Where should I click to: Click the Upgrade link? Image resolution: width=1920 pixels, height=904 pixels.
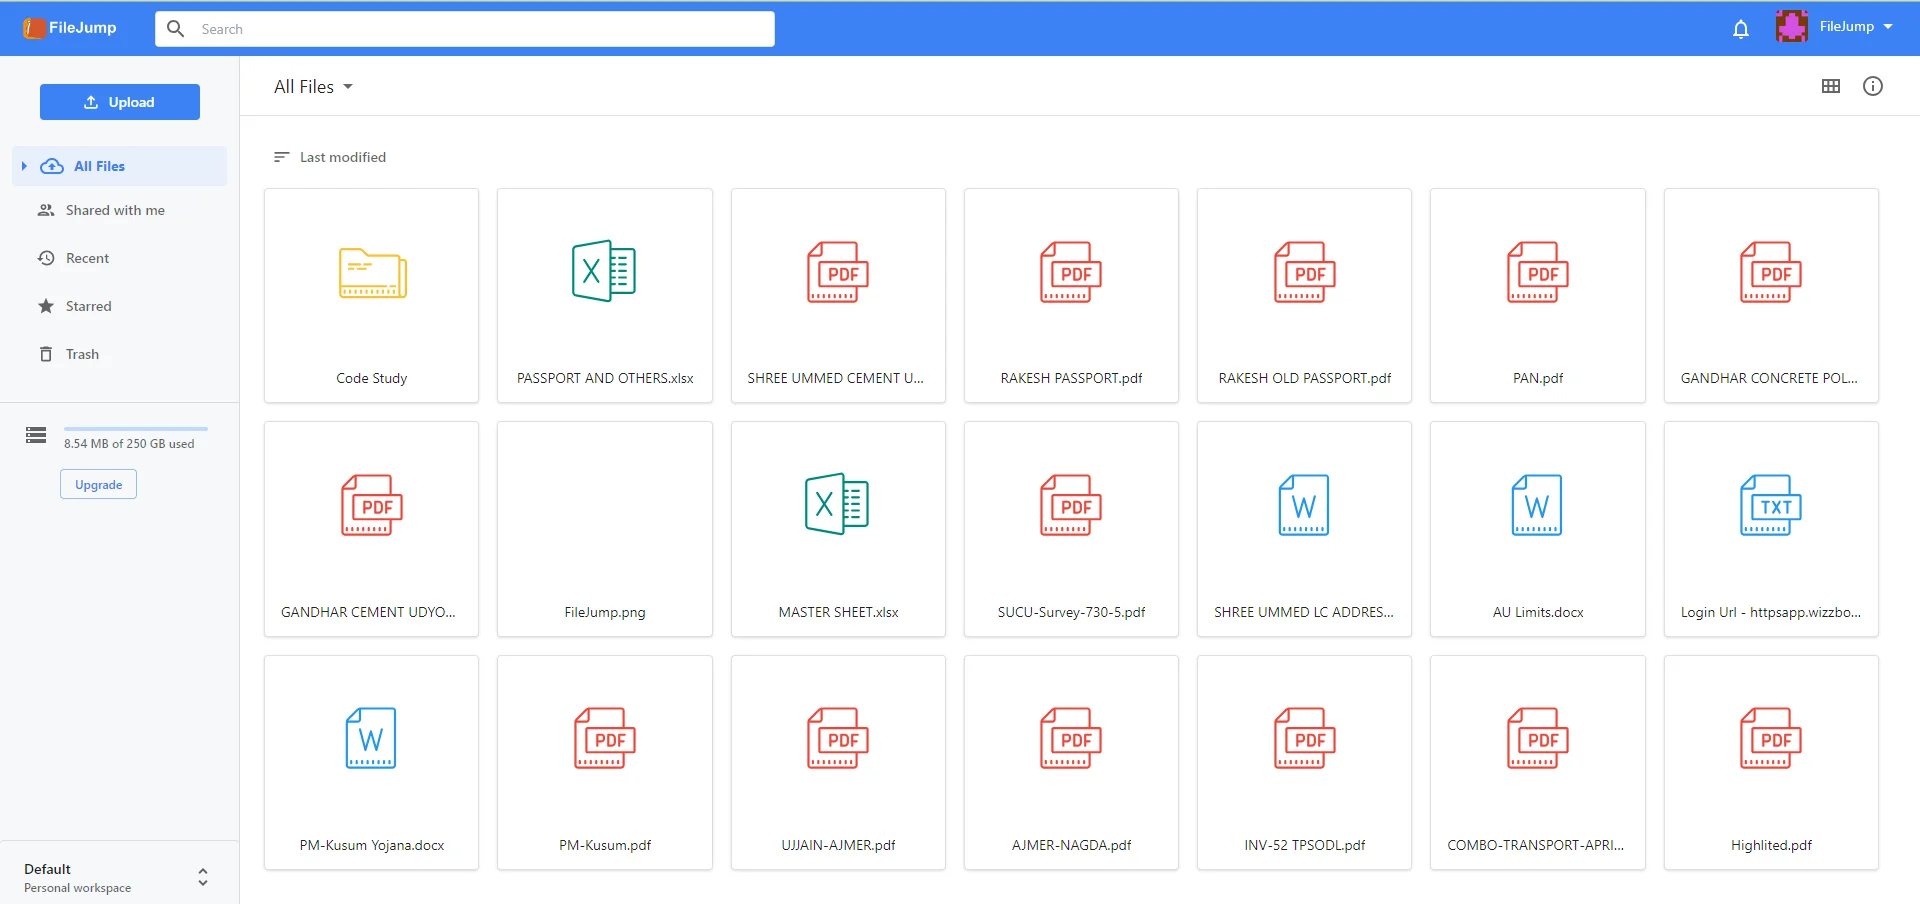point(97,484)
